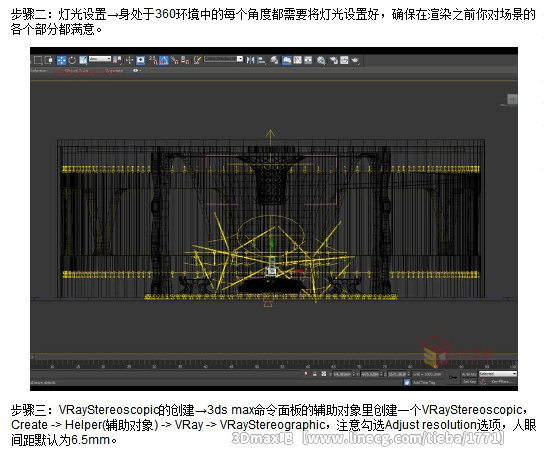Click the animation track bar ruler
544x457 pixels.
pyautogui.click(x=274, y=364)
